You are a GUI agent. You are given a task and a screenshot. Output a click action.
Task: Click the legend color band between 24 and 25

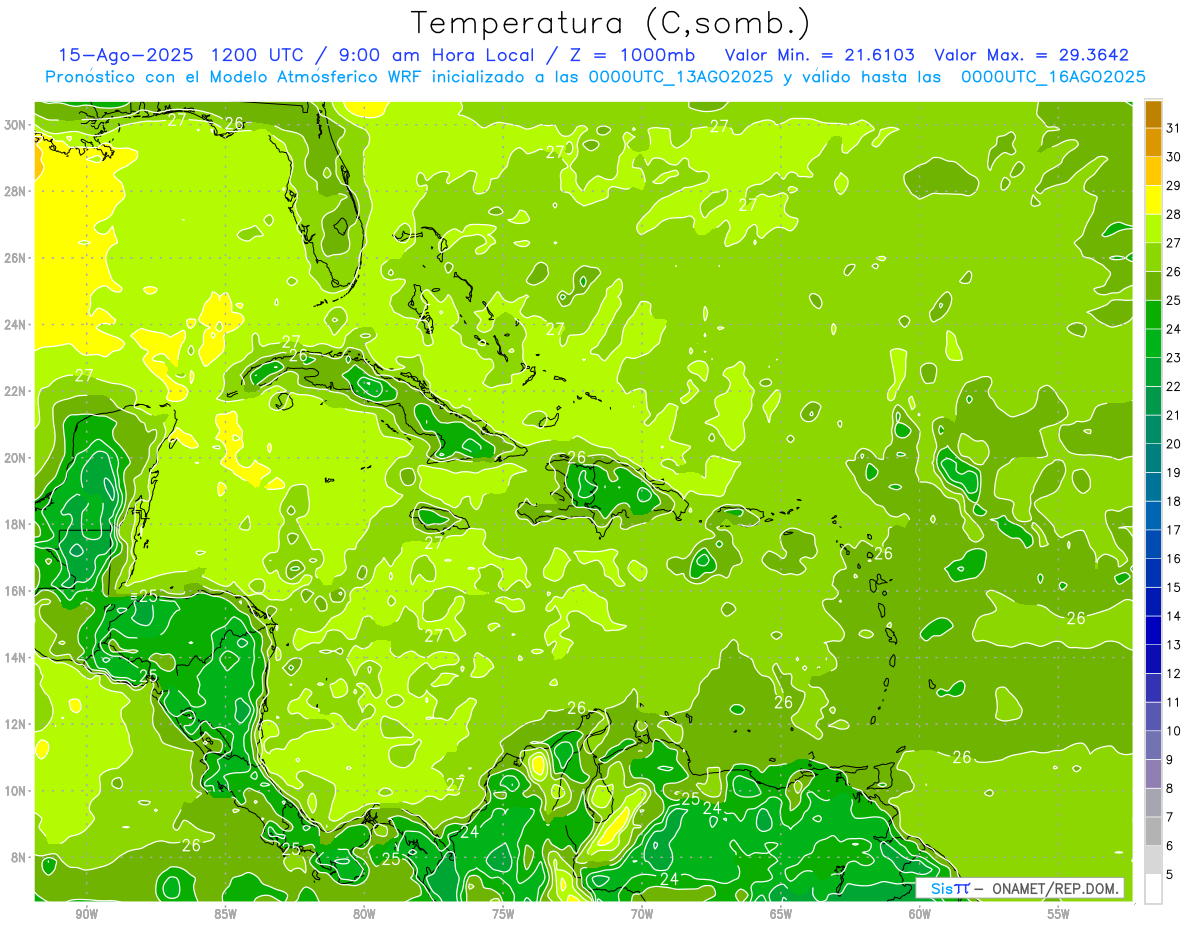(1153, 315)
